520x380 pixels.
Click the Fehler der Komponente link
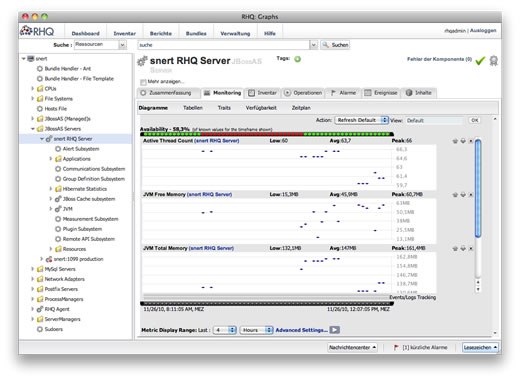coord(439,59)
